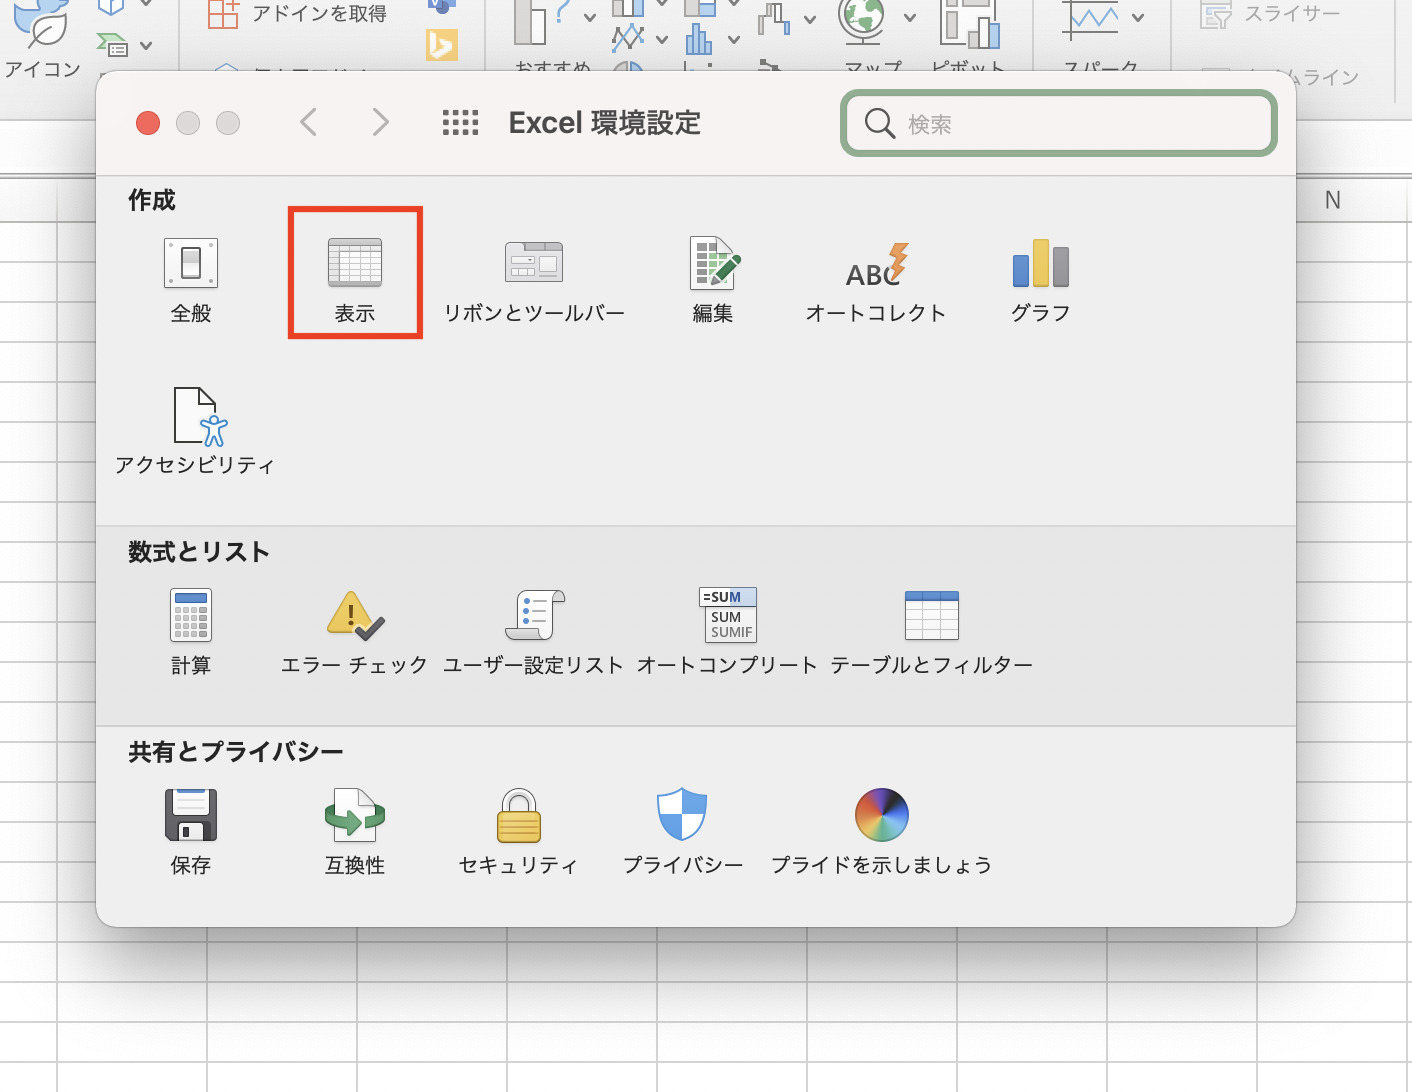
Task: Expand the マップ chart dropdown arrow
Action: point(908,17)
